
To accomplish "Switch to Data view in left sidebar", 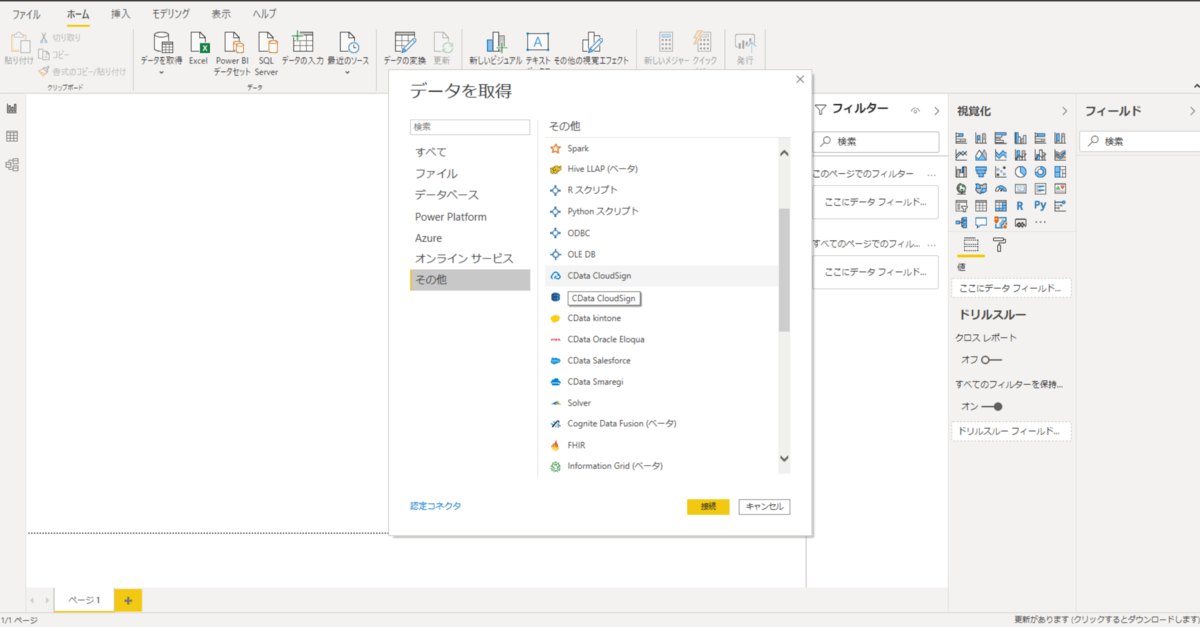I will 12,136.
